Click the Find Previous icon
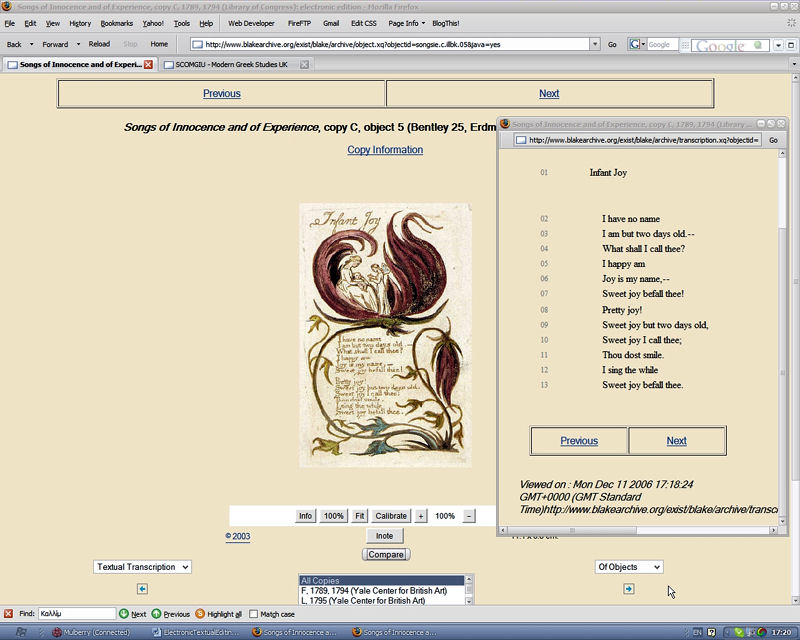800x640 pixels. click(x=156, y=614)
